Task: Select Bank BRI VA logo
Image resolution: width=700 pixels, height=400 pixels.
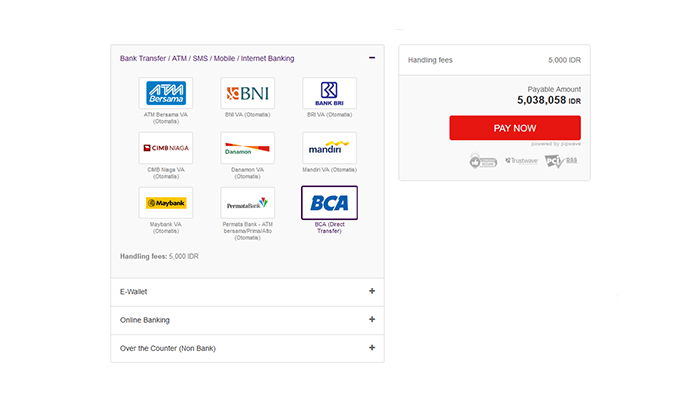Action: 329,93
